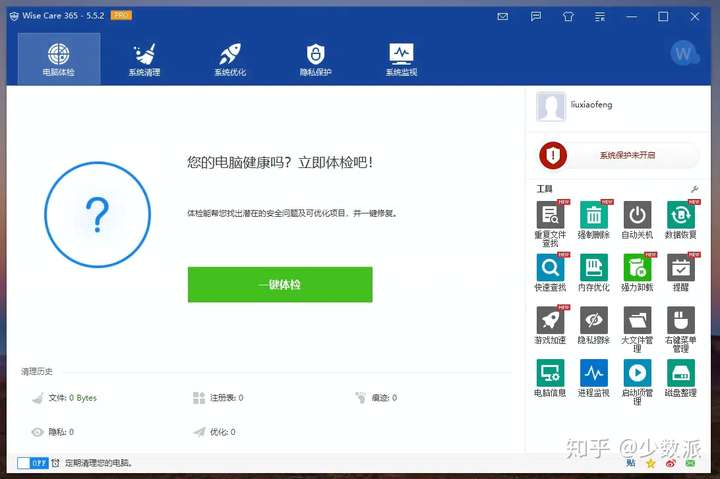Open the title bar menu list icon
Image resolution: width=720 pixels, height=479 pixels.
600,17
